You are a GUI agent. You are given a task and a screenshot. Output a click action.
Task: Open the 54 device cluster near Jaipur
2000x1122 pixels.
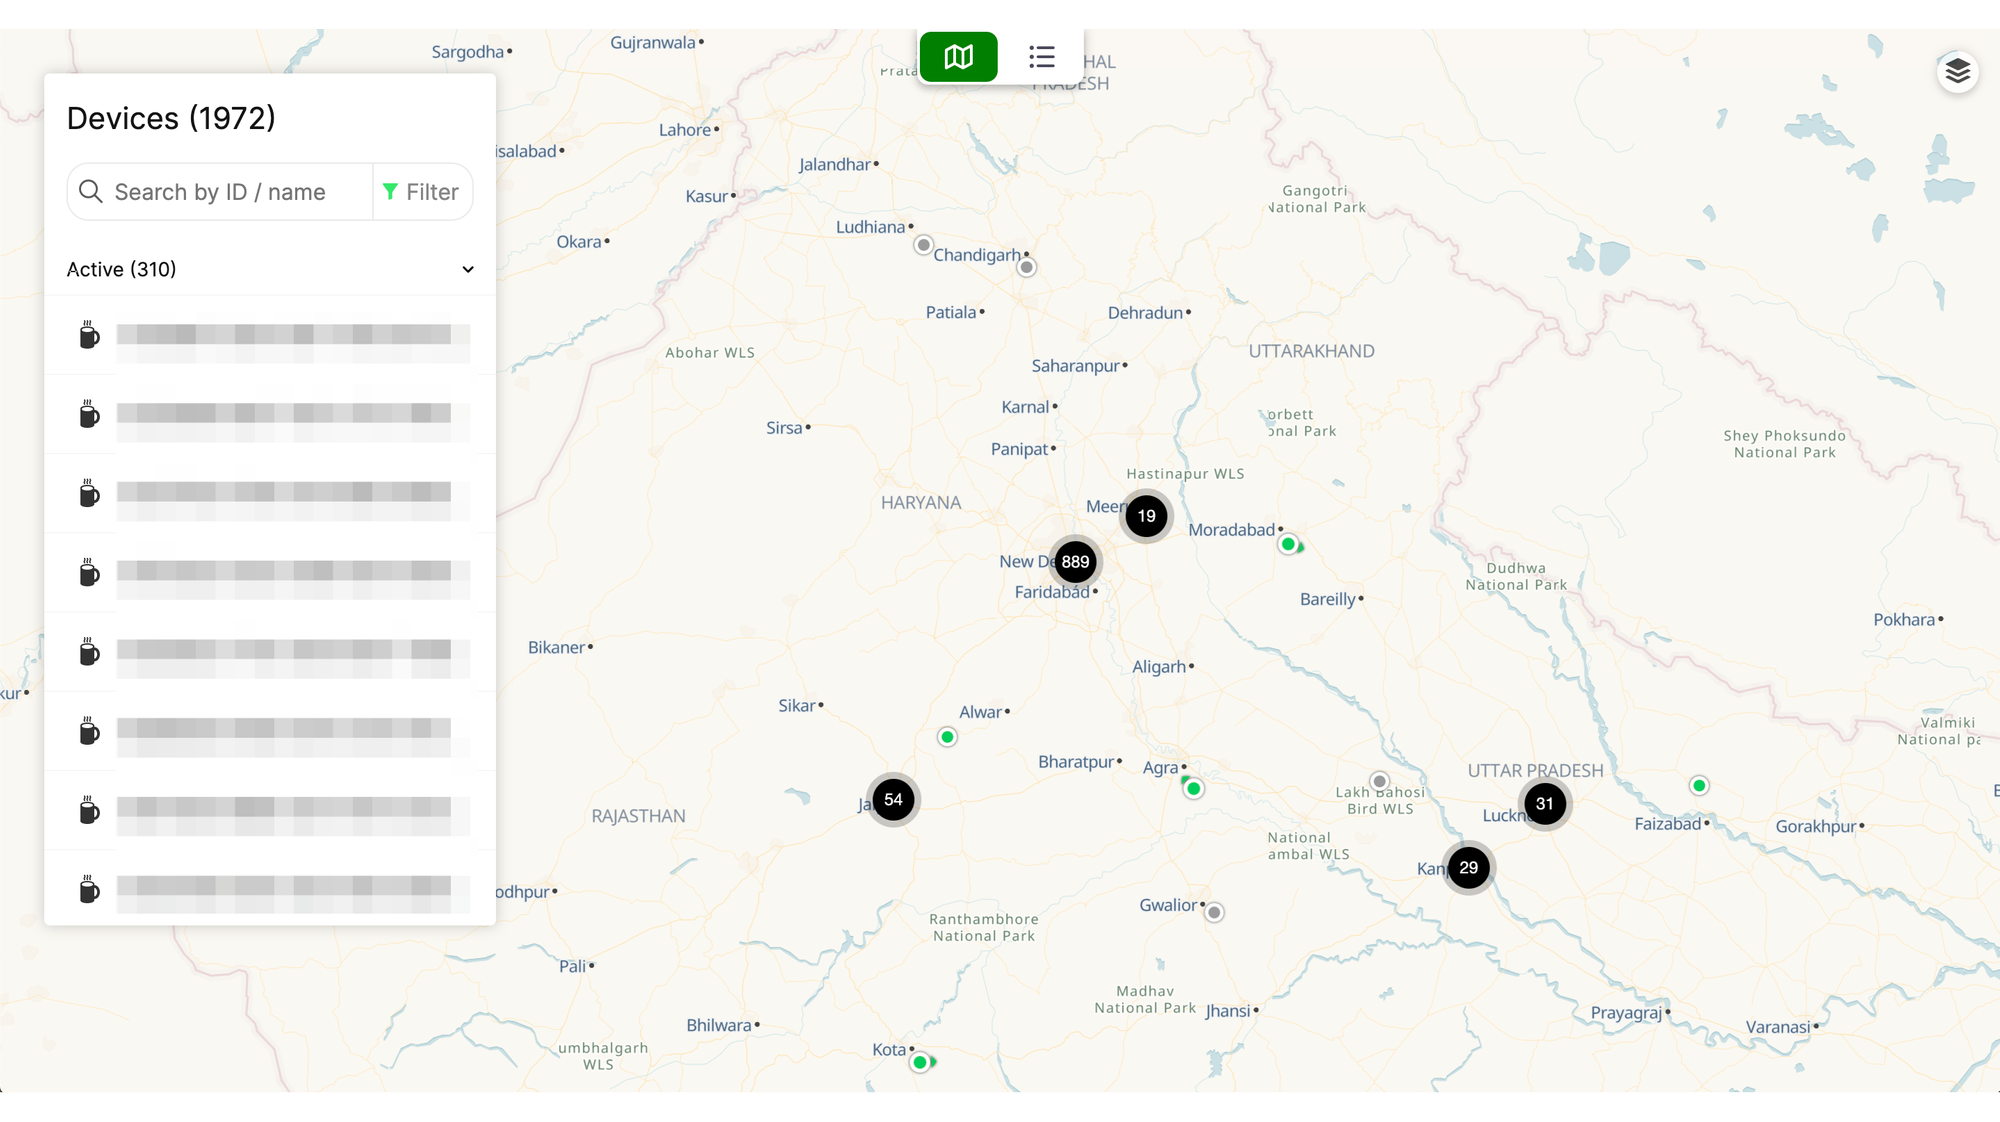(x=893, y=800)
